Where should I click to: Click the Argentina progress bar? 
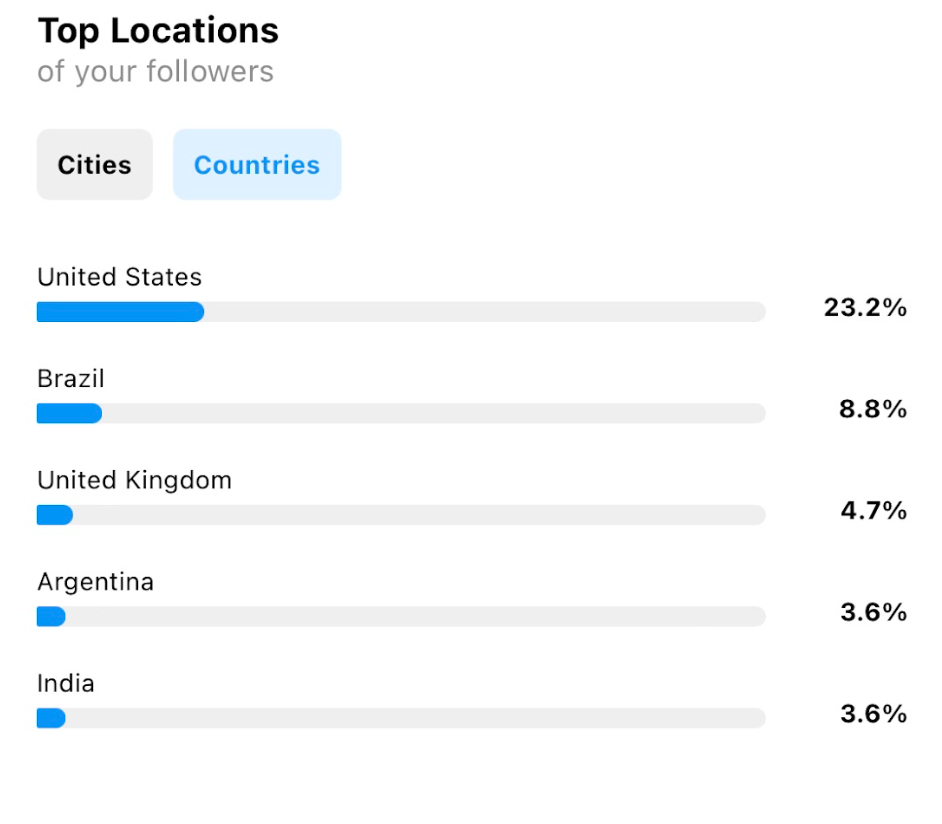(x=401, y=616)
